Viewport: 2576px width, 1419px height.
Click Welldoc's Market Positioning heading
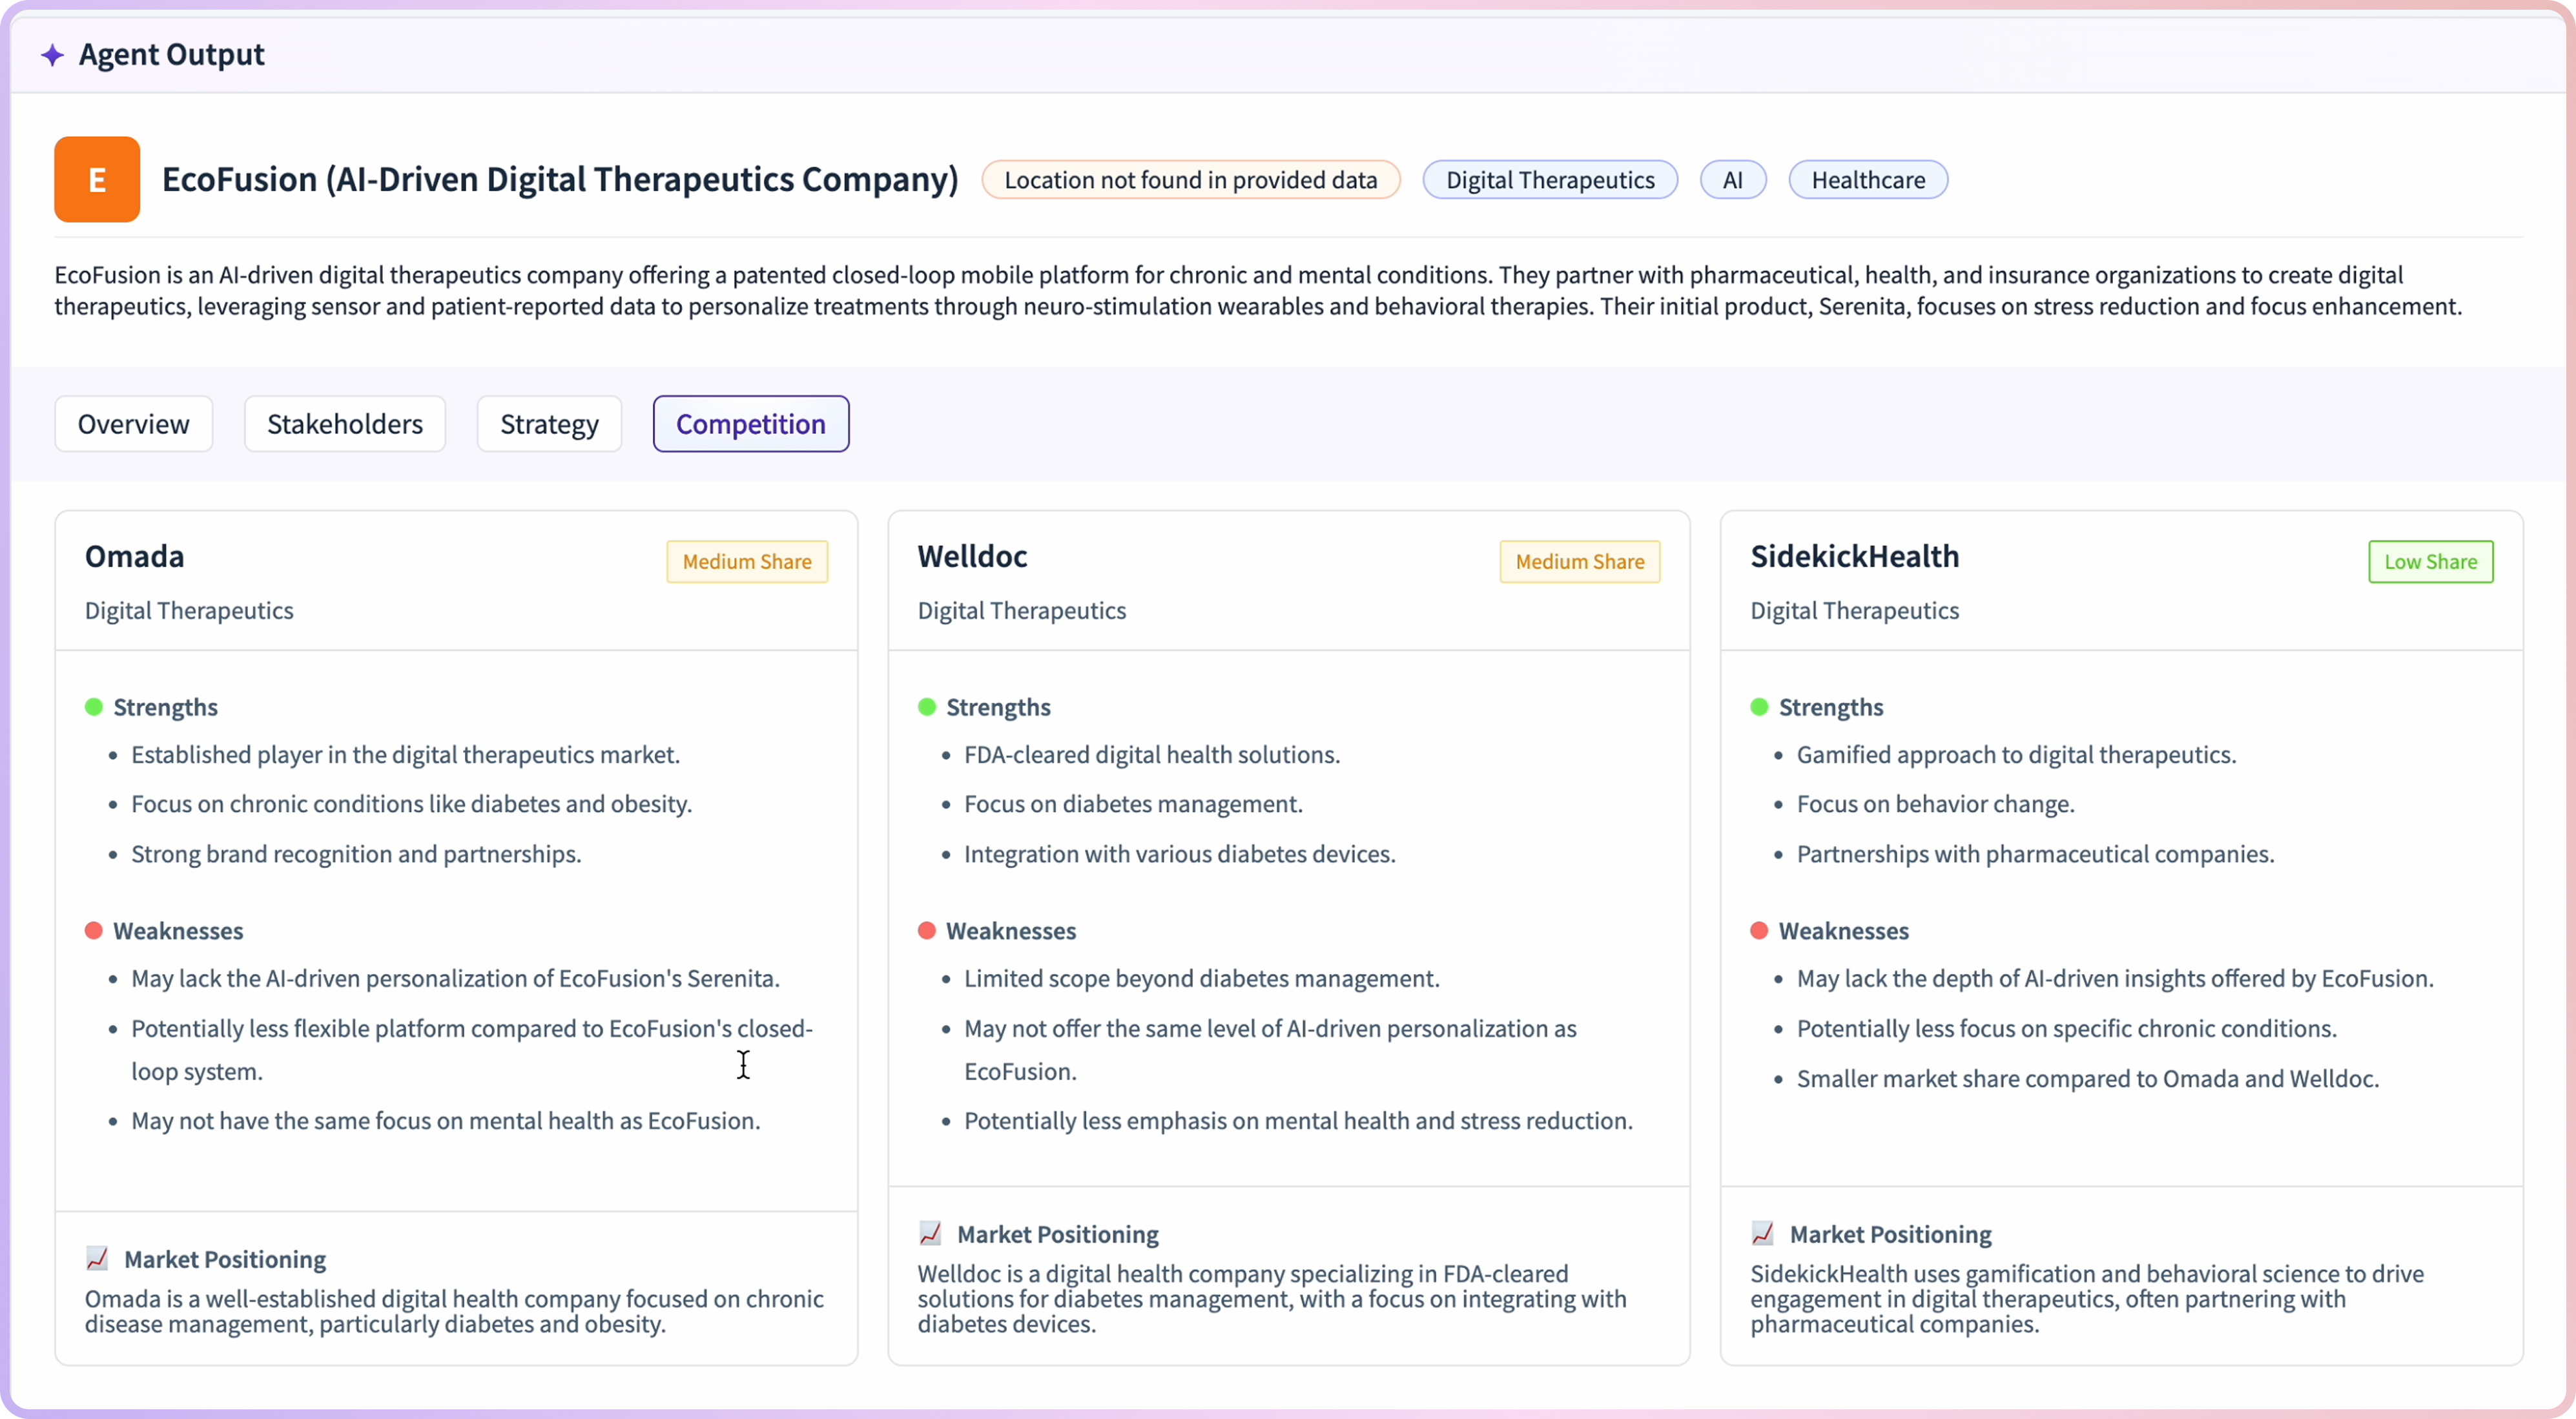click(x=1058, y=1235)
